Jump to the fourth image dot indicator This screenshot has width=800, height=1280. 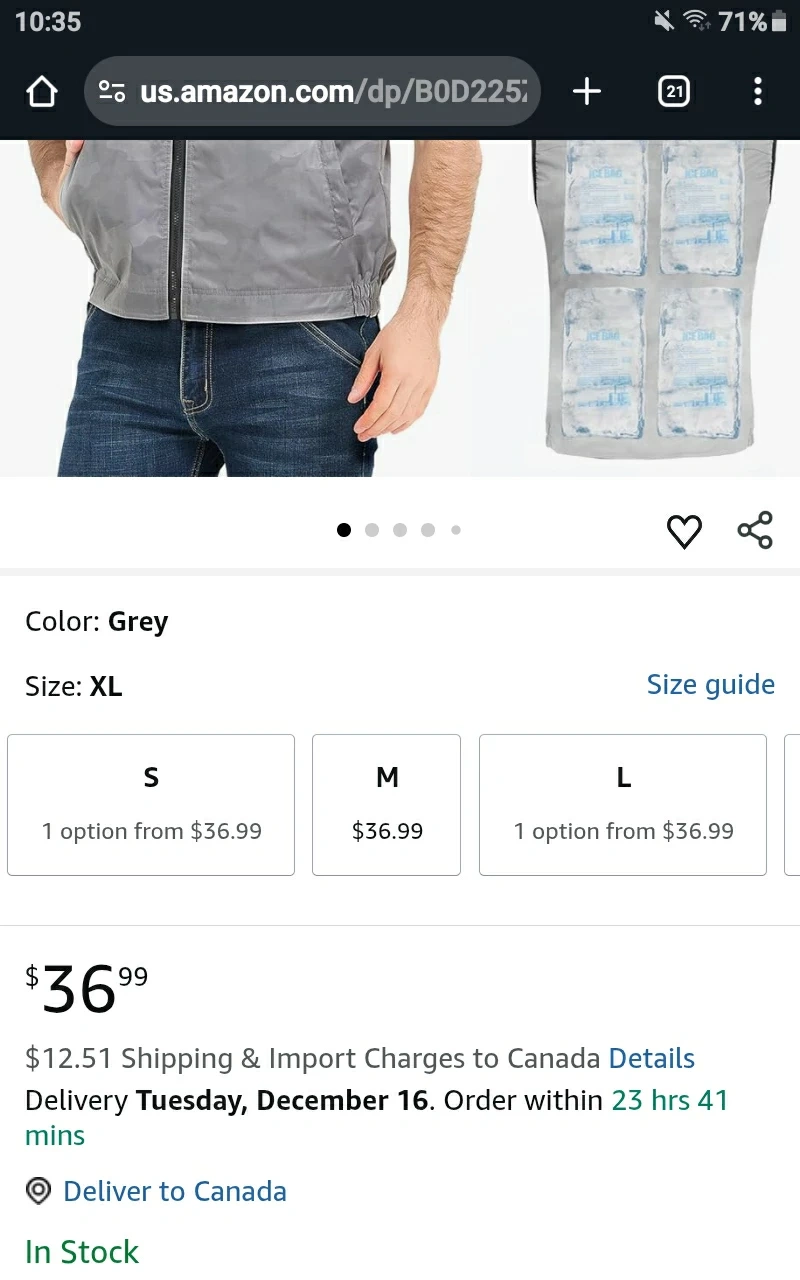click(x=428, y=530)
